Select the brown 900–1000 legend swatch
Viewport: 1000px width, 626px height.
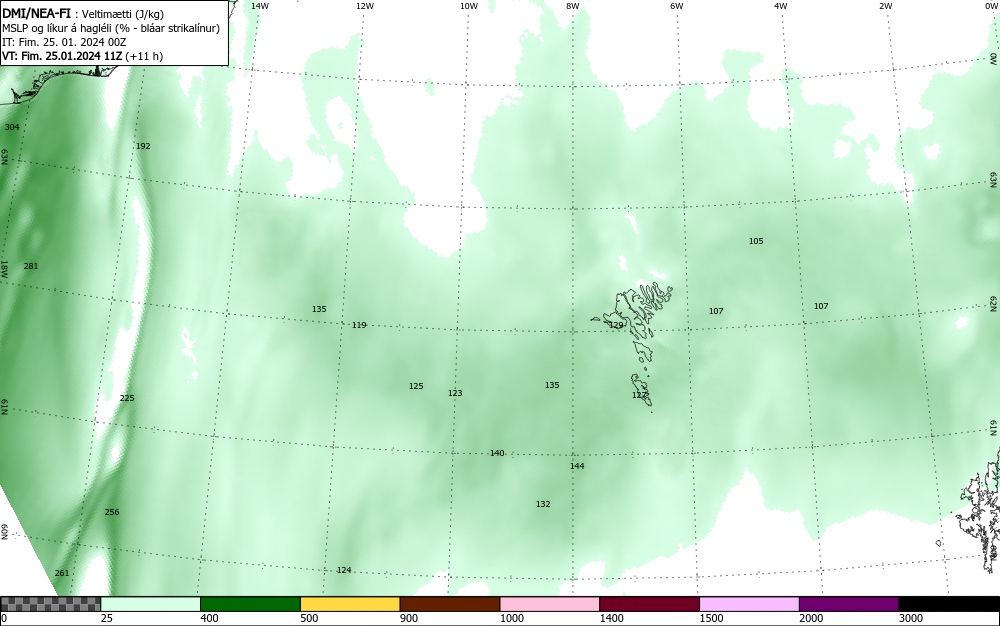pyautogui.click(x=450, y=604)
